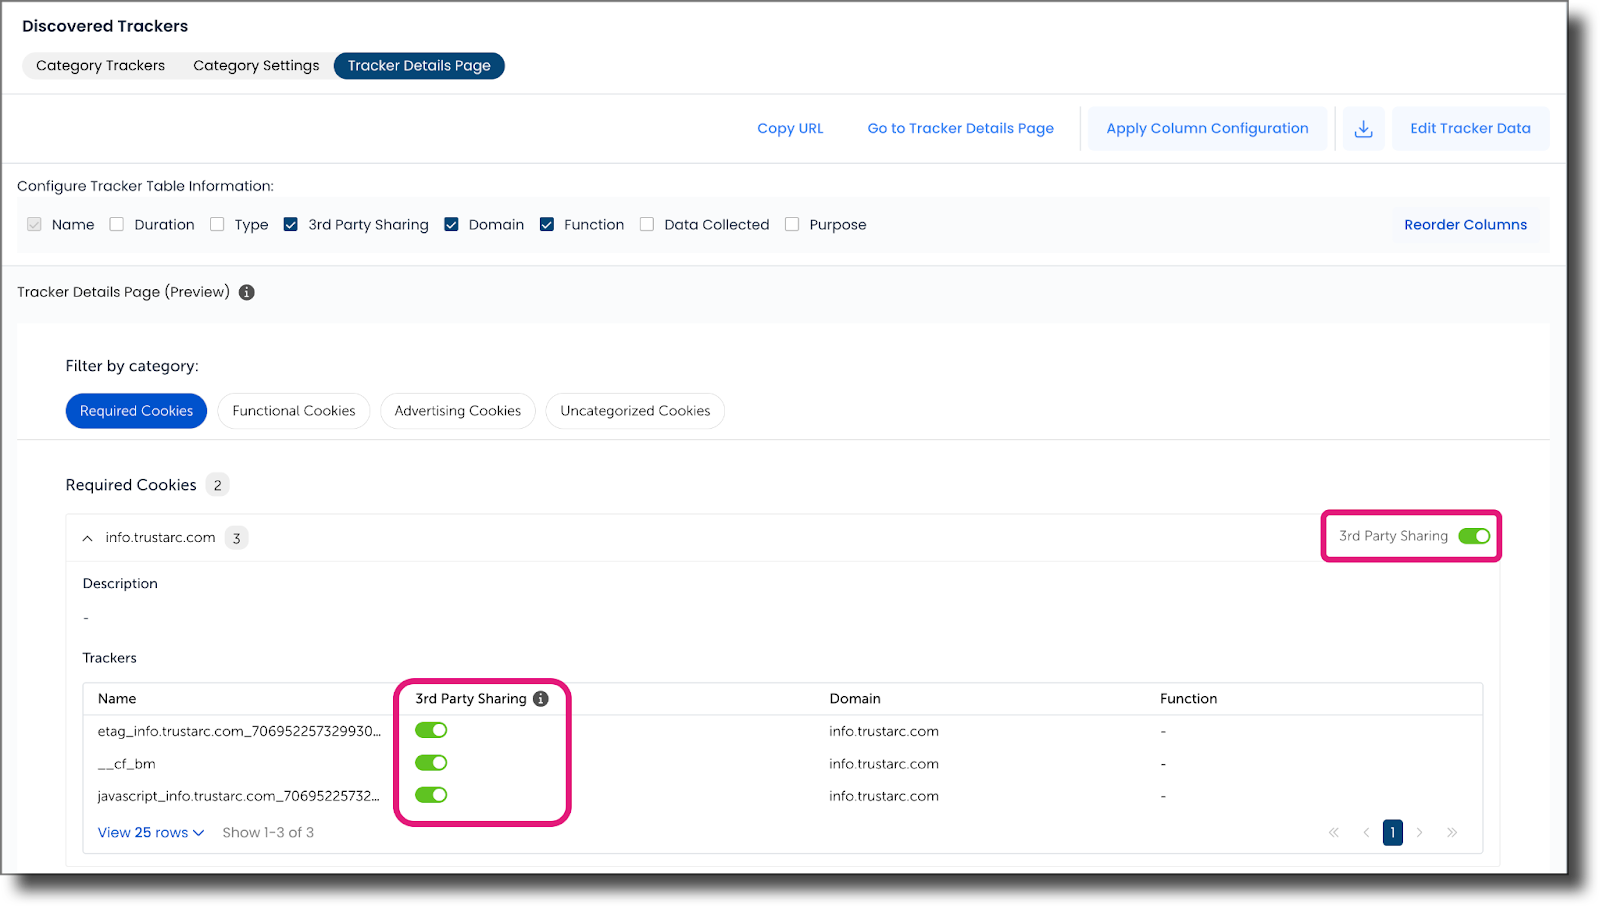Click the Reorder Columns link
Screen dimensions: 1600x906
coord(1465,224)
